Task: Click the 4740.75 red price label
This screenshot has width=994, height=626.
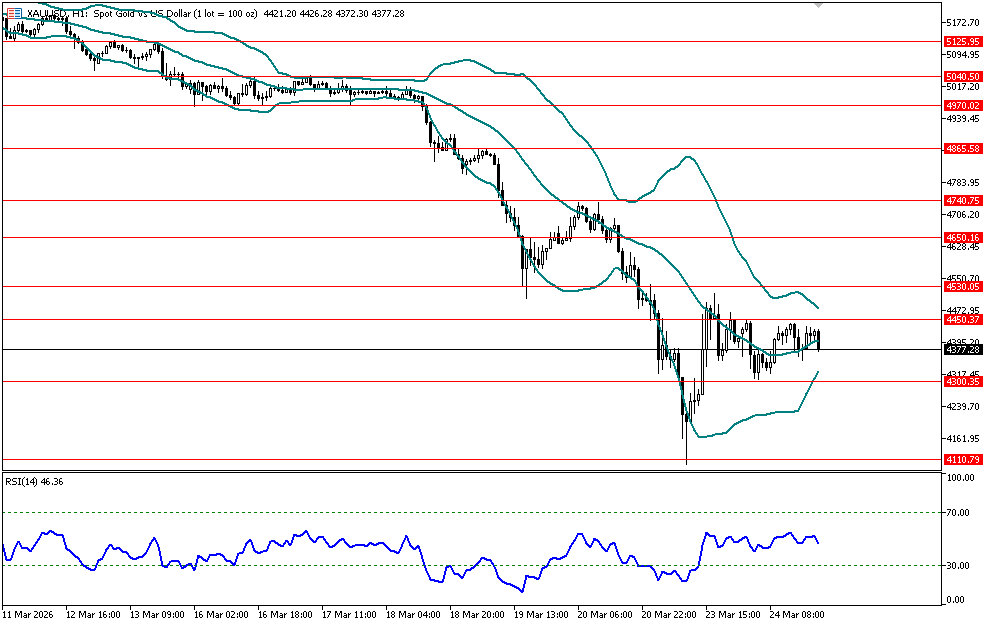Action: (961, 201)
